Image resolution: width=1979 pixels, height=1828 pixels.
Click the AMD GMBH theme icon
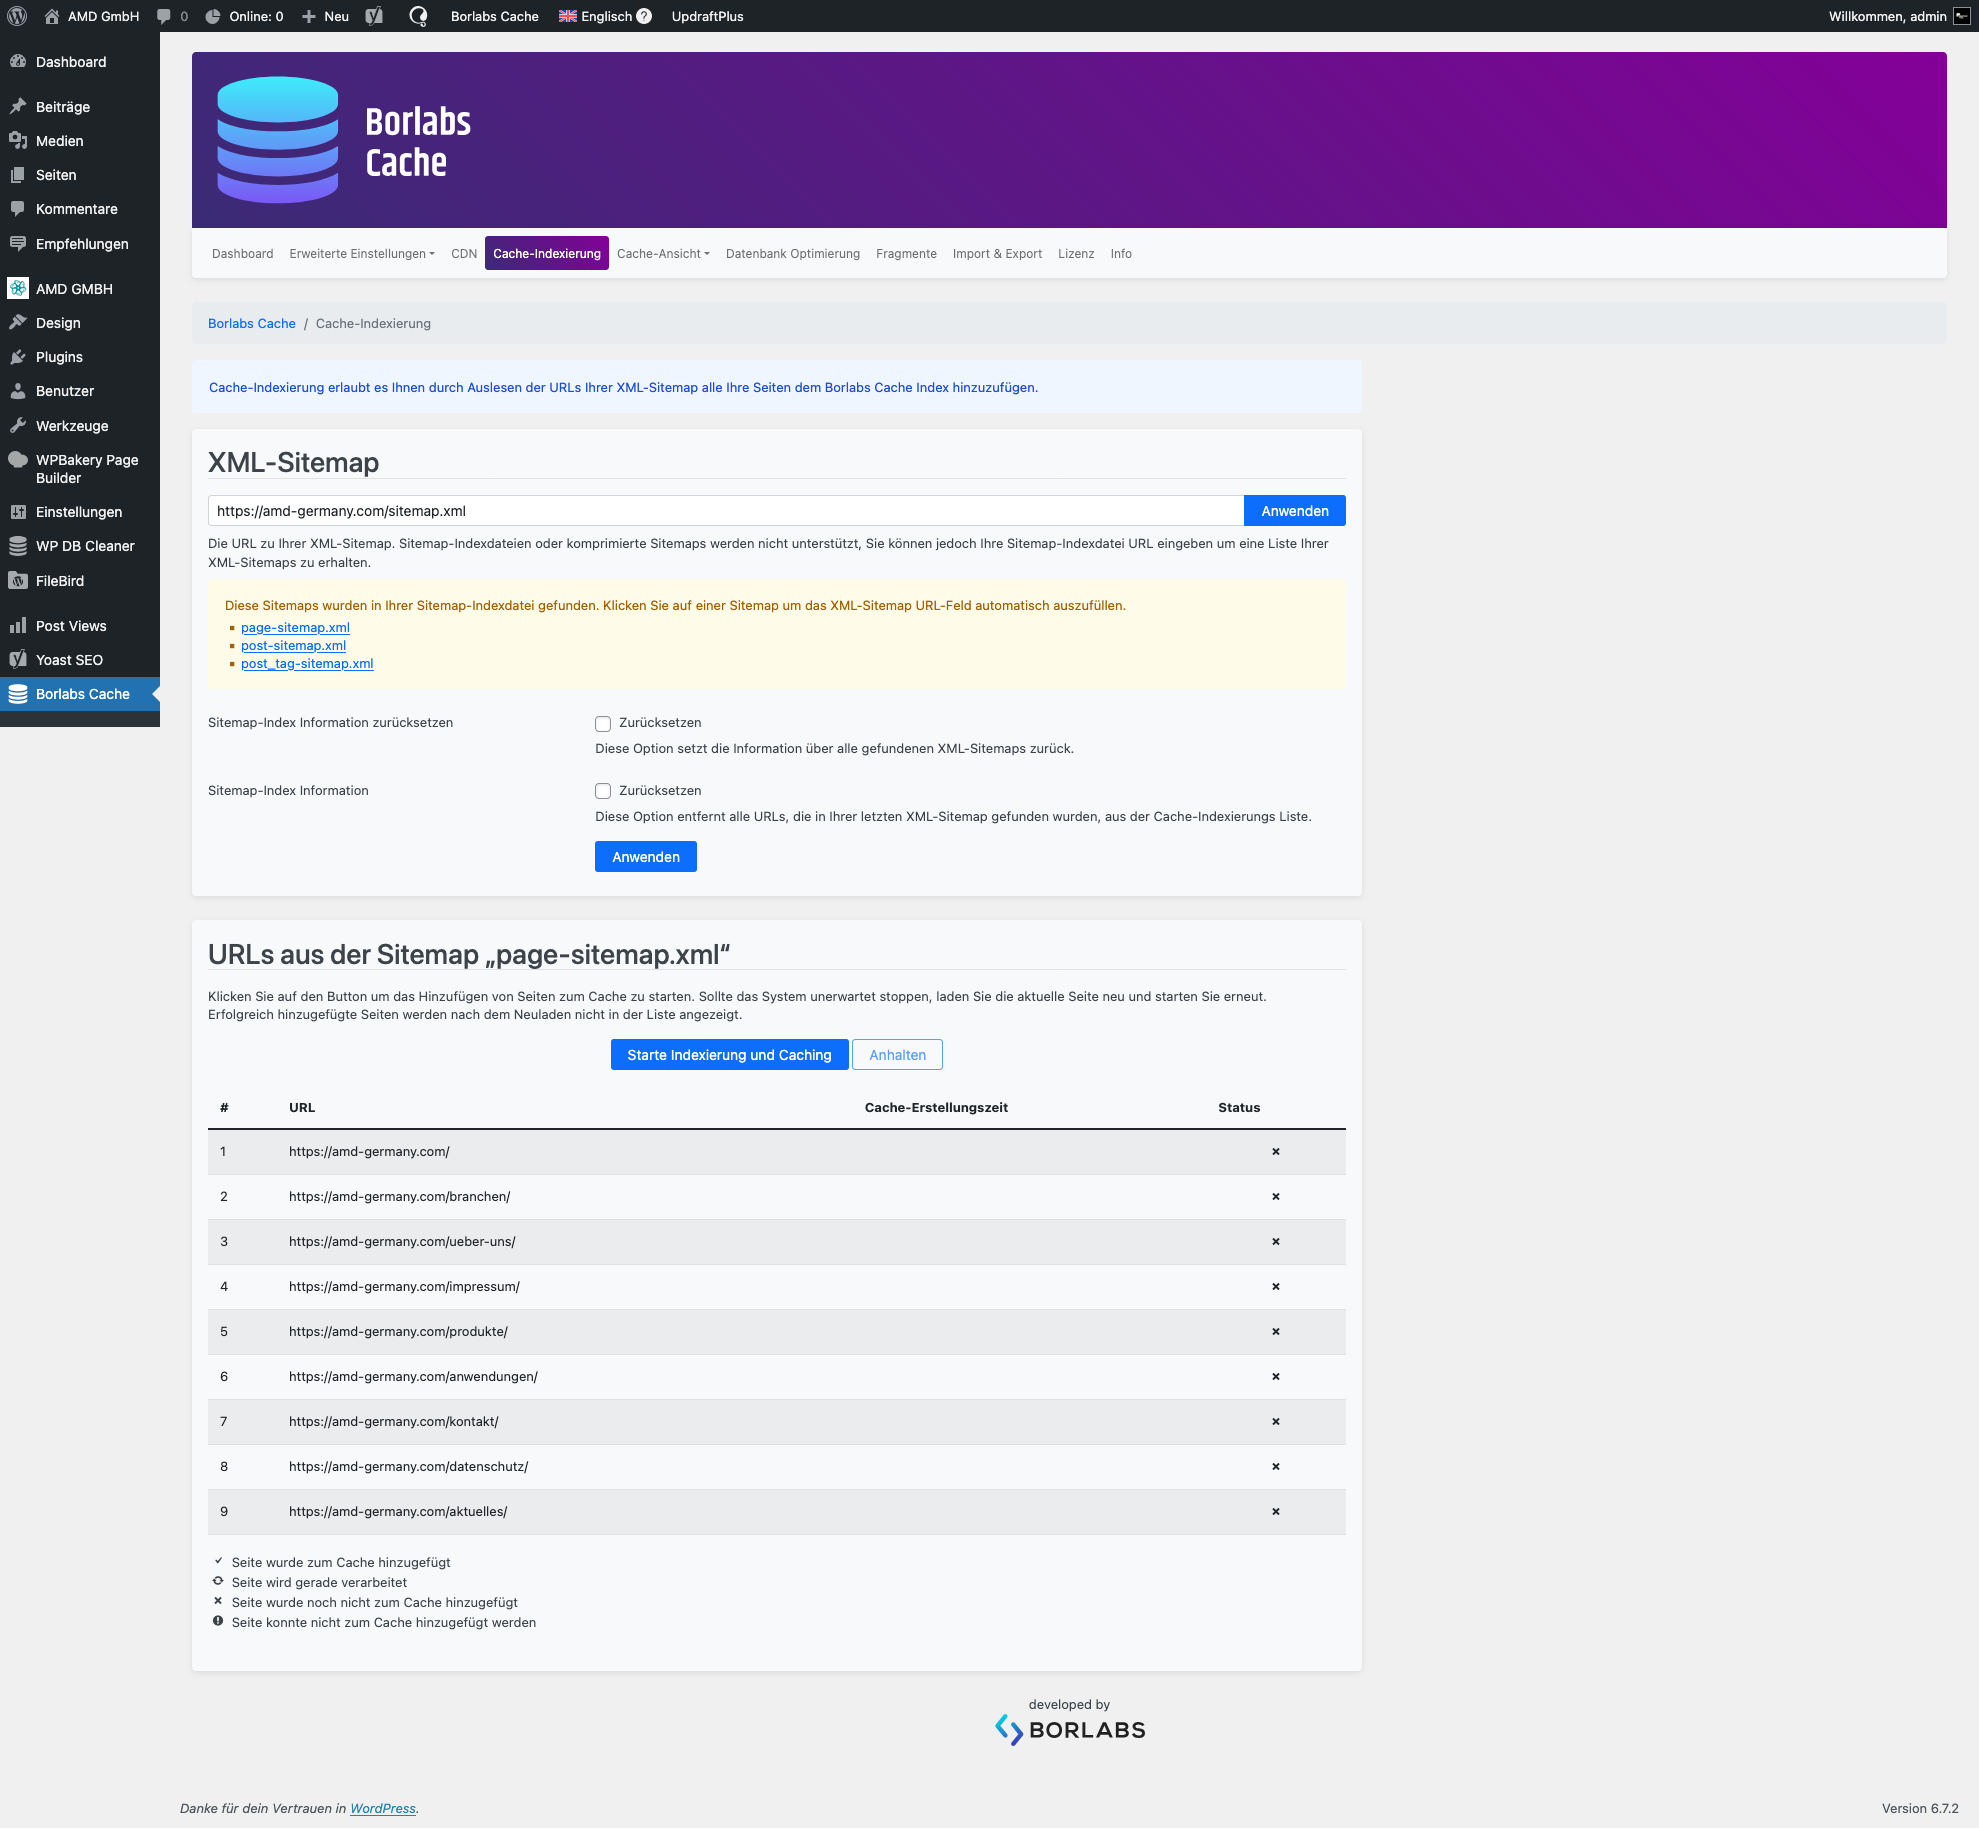tap(18, 289)
